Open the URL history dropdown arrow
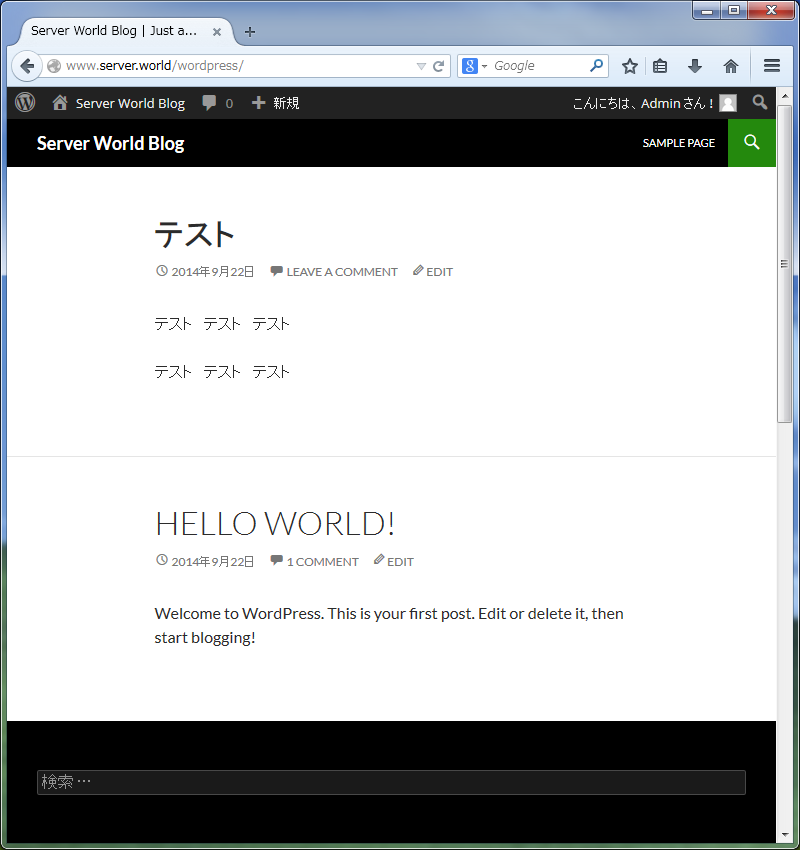800x850 pixels. [421, 66]
